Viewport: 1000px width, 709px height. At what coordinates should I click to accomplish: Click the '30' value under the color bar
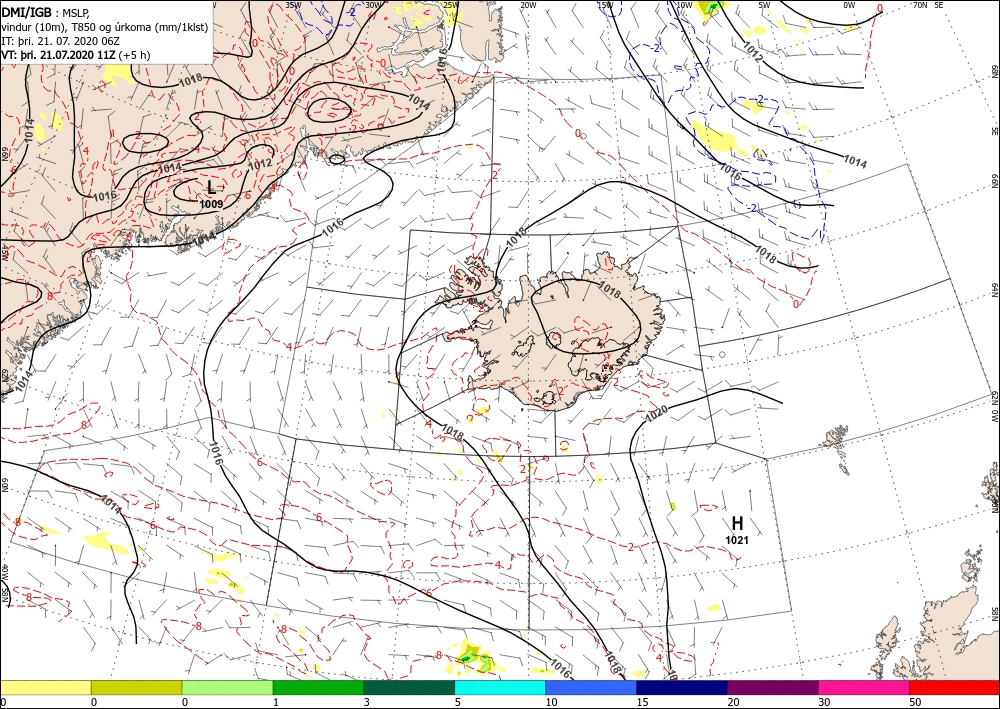click(x=824, y=702)
